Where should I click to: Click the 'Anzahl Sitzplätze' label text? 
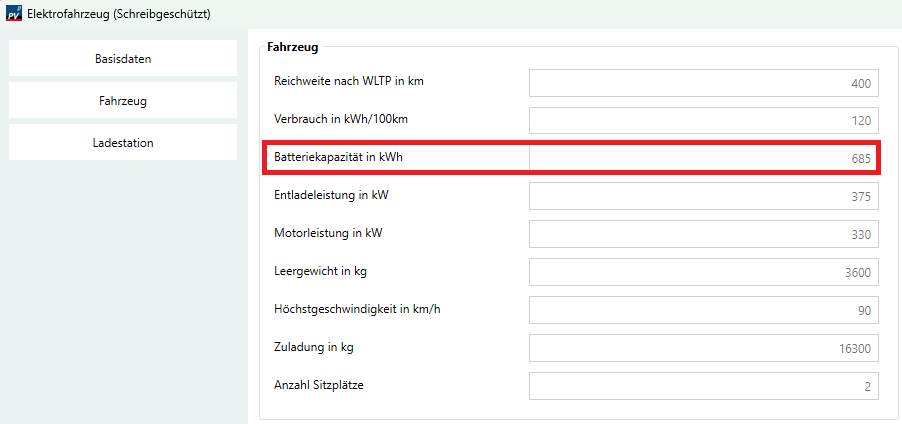click(x=318, y=385)
